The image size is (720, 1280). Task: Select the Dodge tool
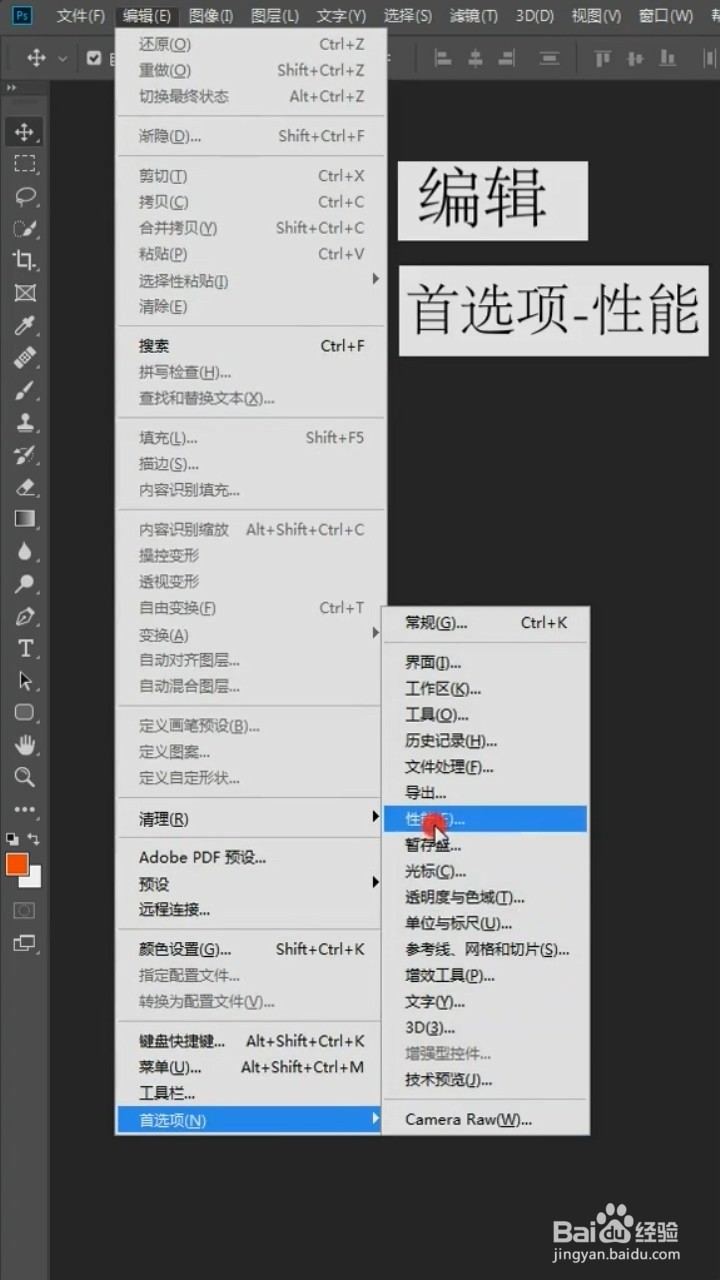coord(25,584)
